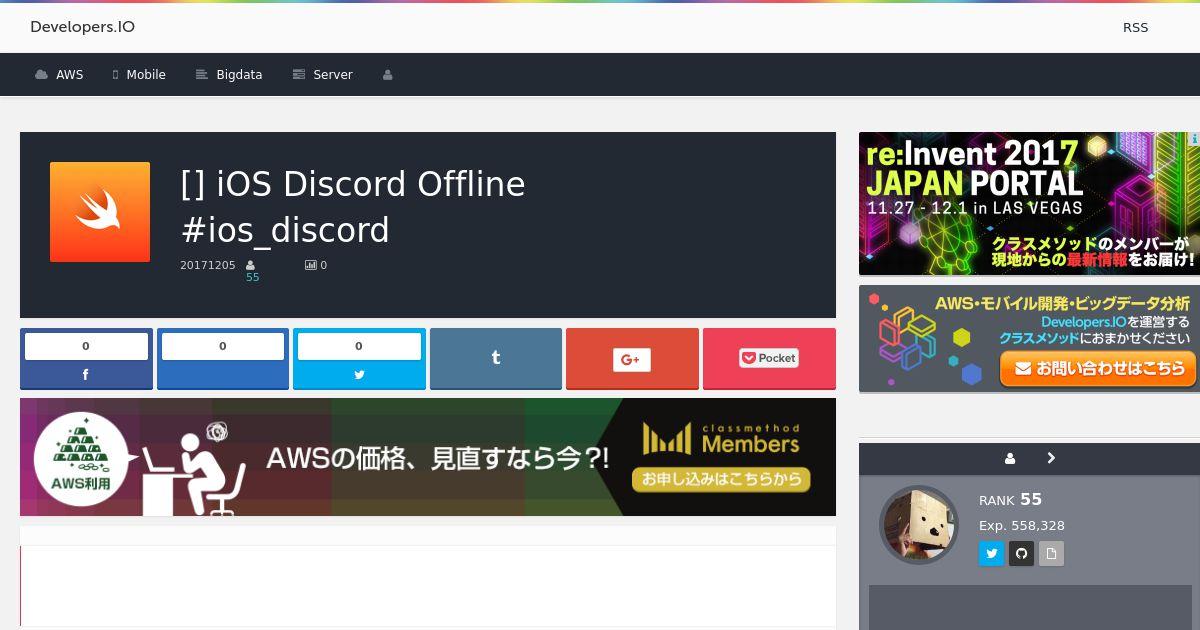Open the Developers.IO contact banner
Image resolution: width=1200 pixels, height=630 pixels.
tap(1029, 338)
